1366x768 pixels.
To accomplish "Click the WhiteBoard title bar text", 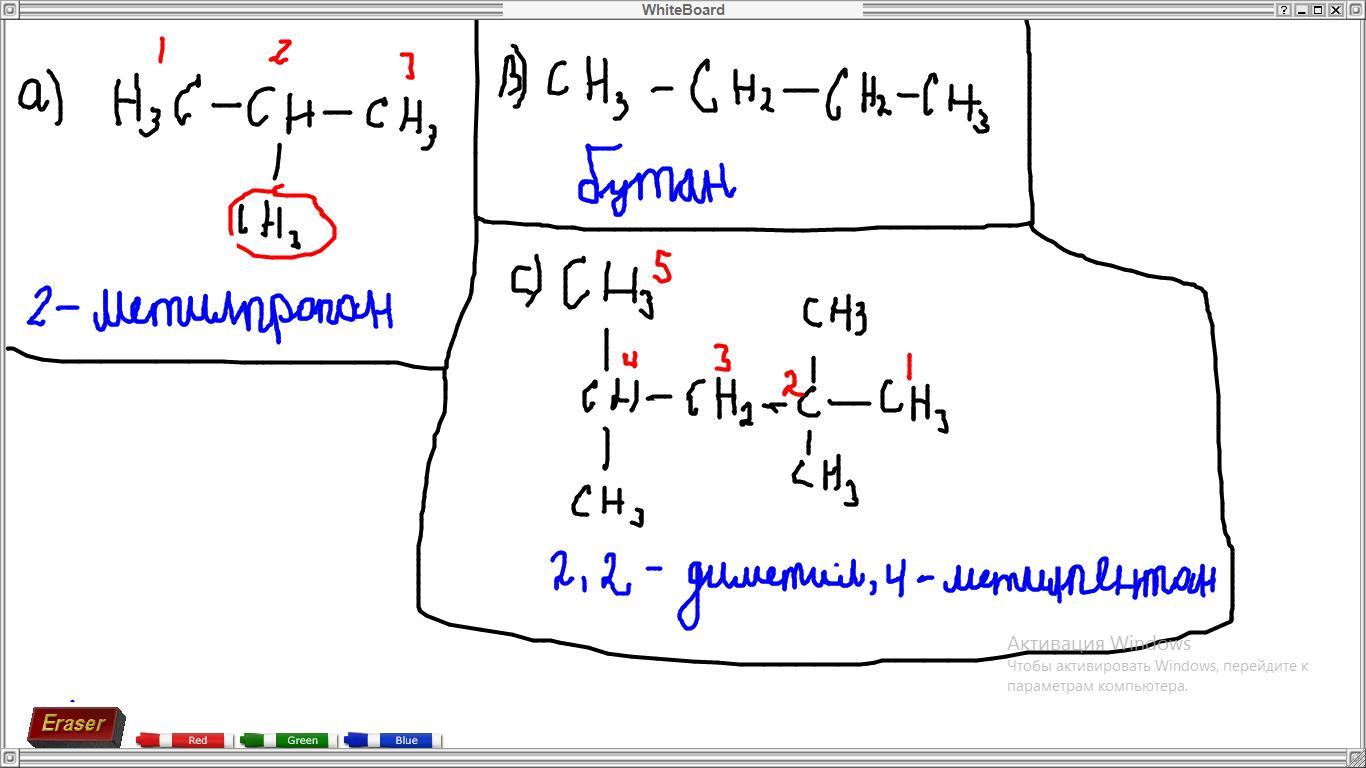I will point(683,10).
